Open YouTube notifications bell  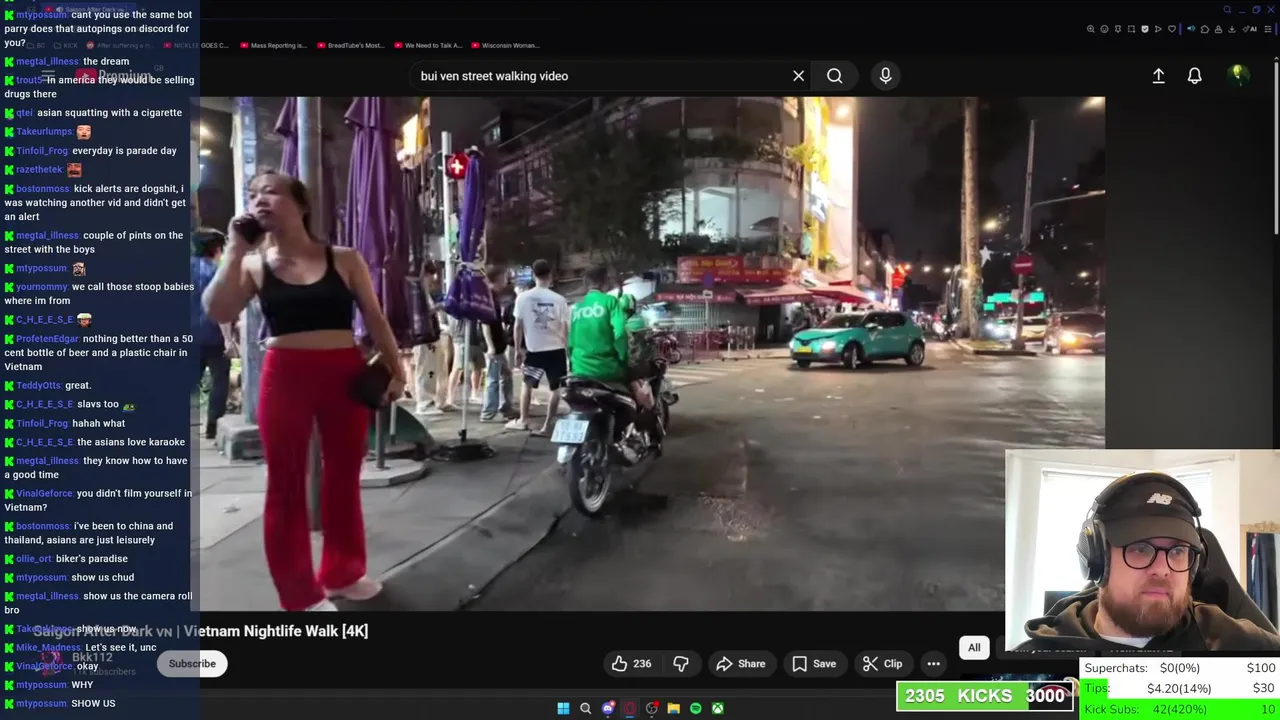[x=1194, y=76]
